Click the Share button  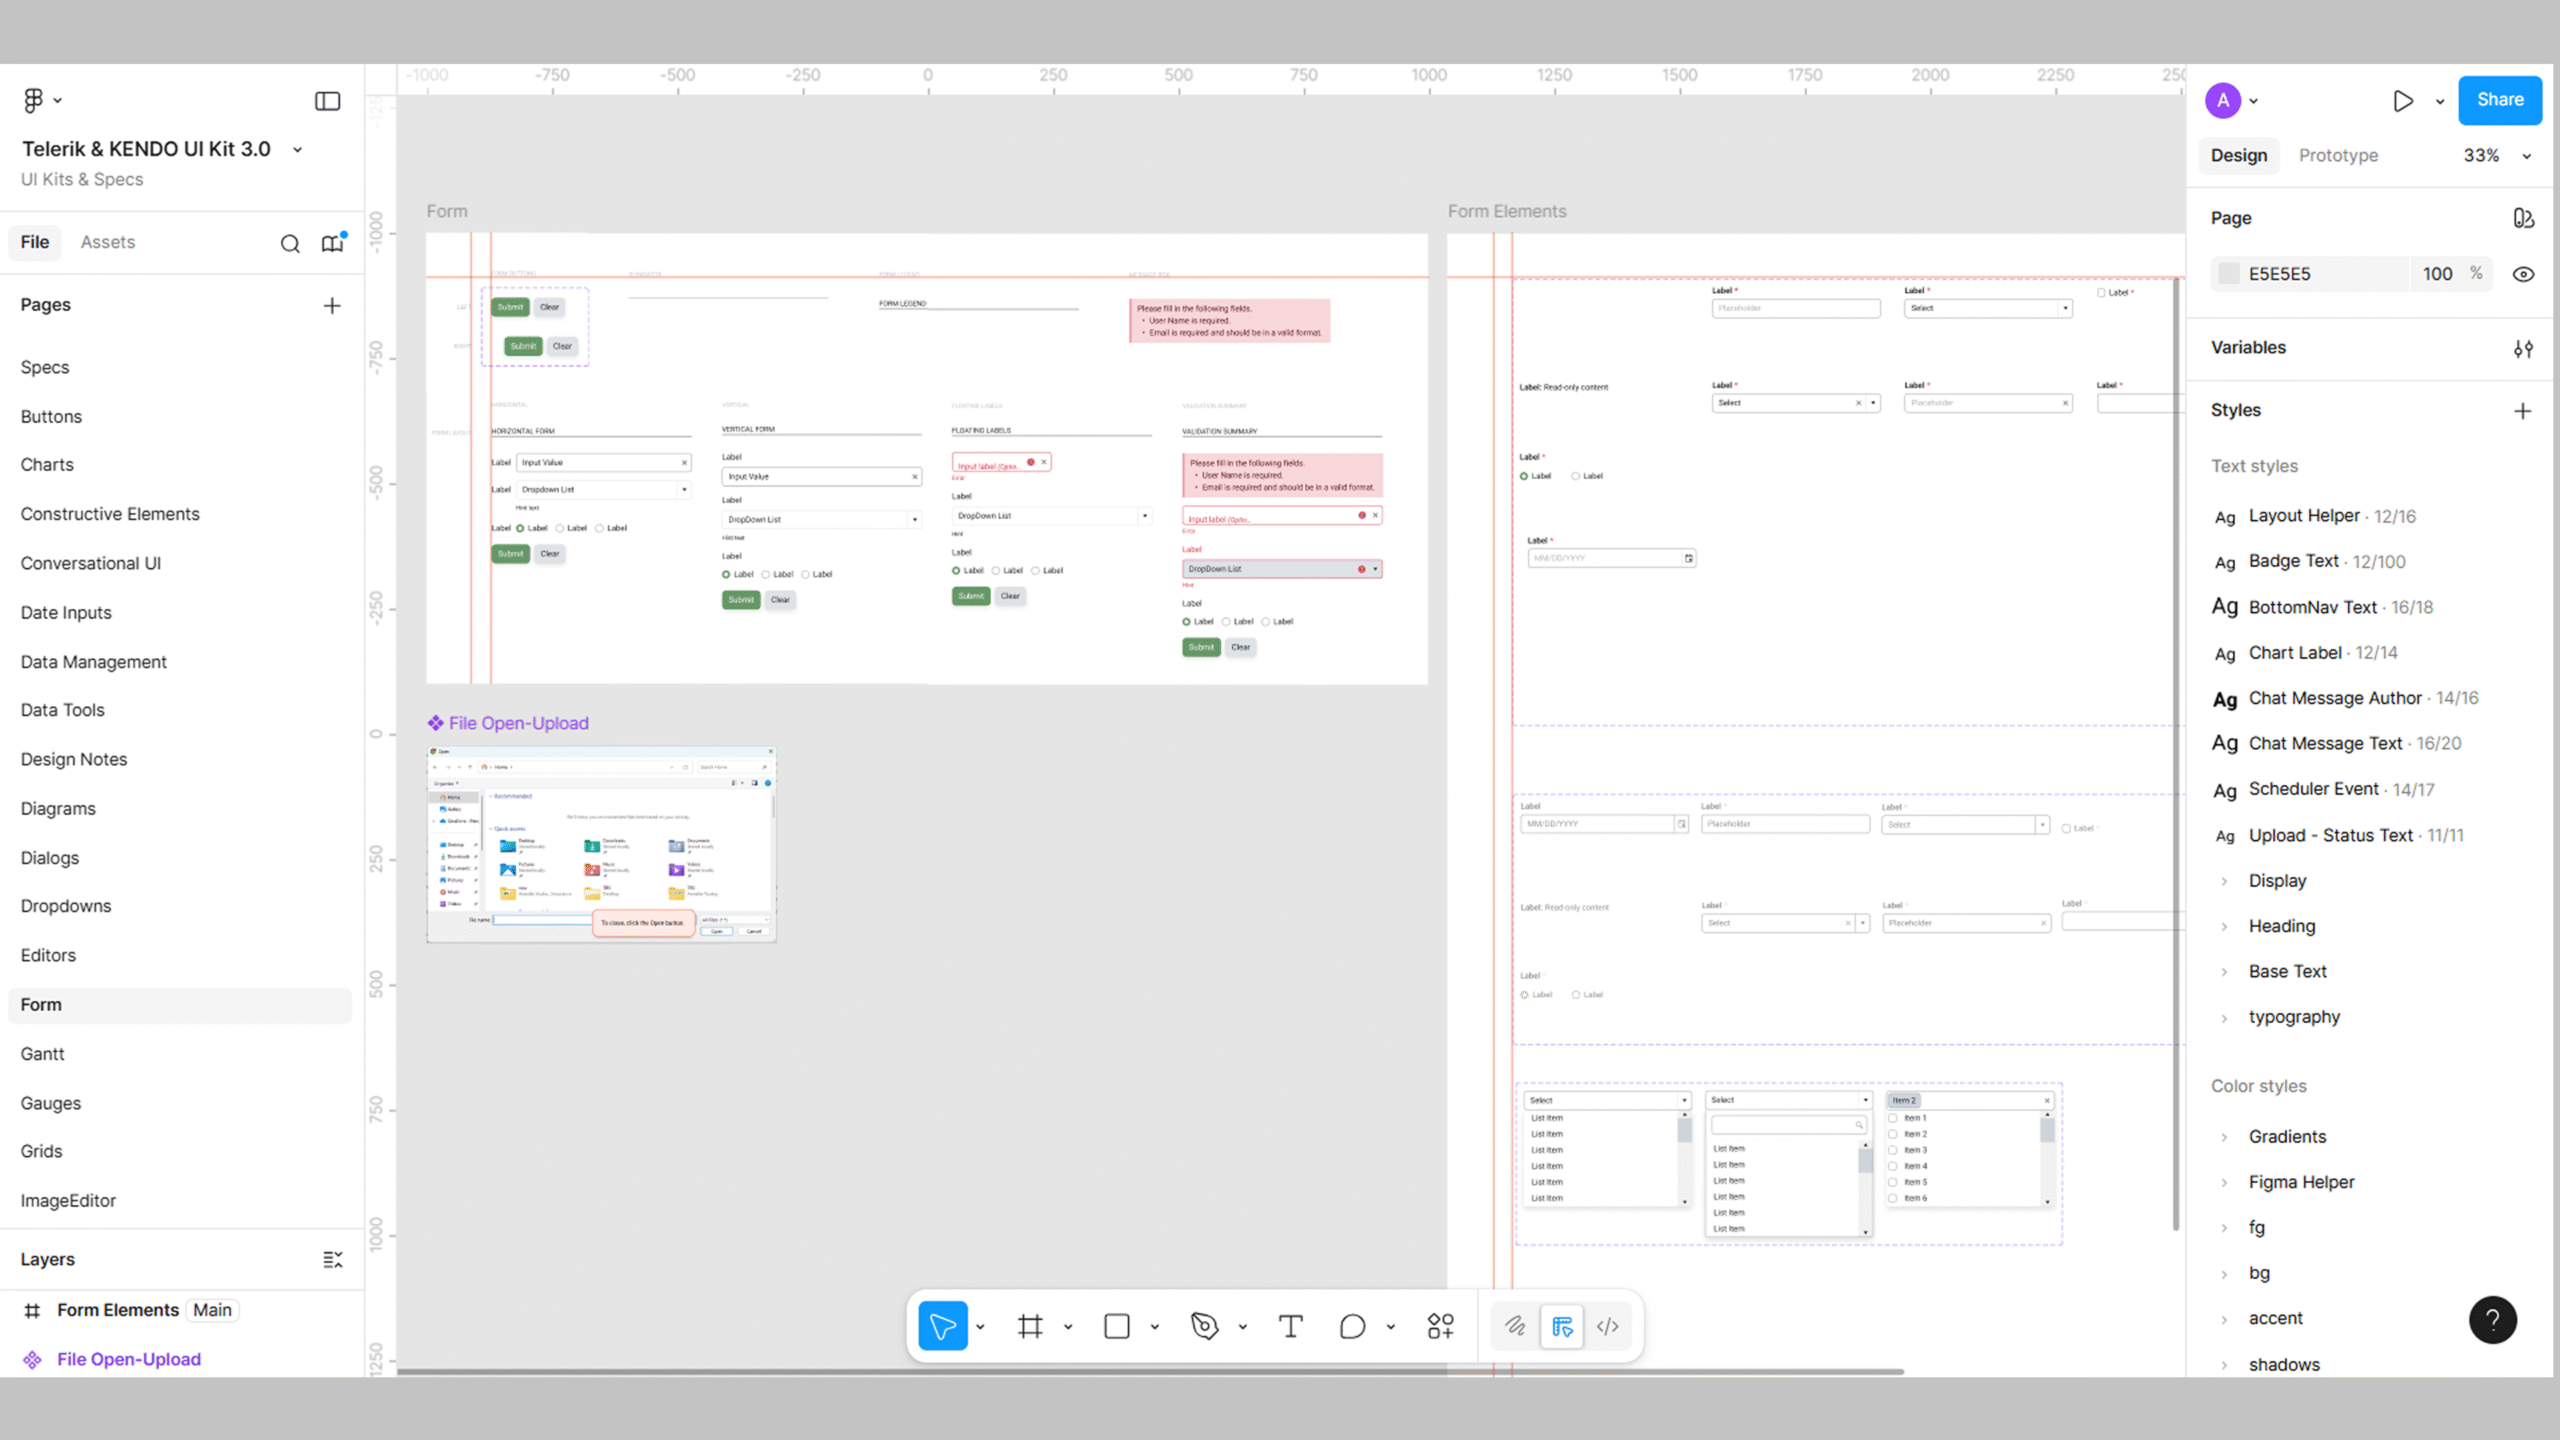[2500, 100]
